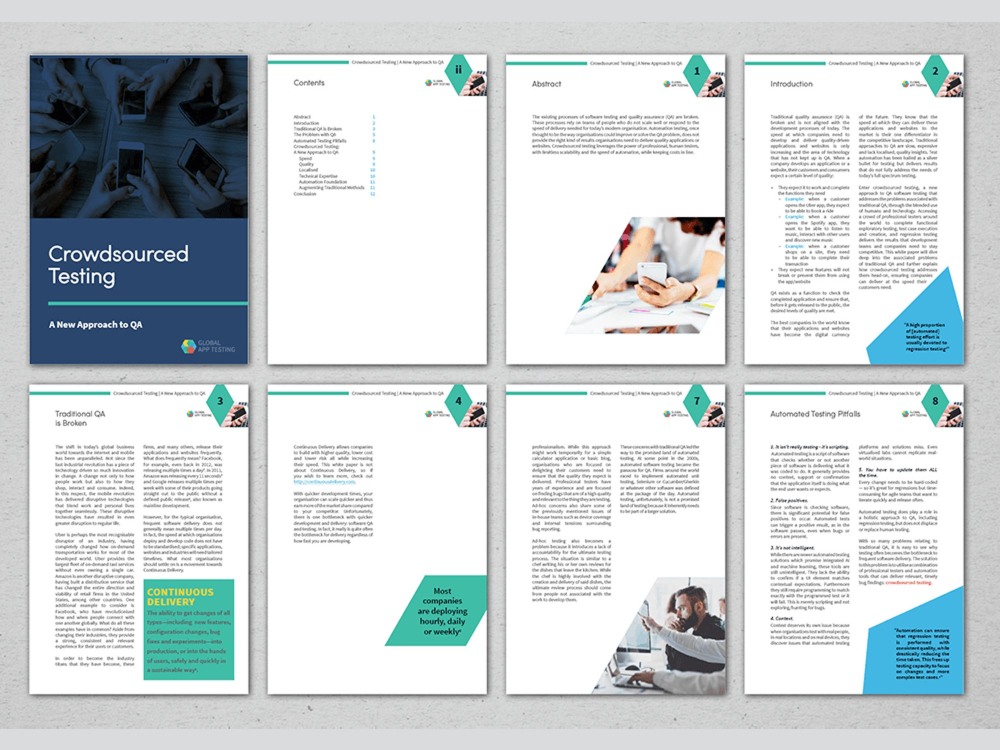1000x750 pixels.
Task: Click the "2. False positives" subheading
Action: 790,501
